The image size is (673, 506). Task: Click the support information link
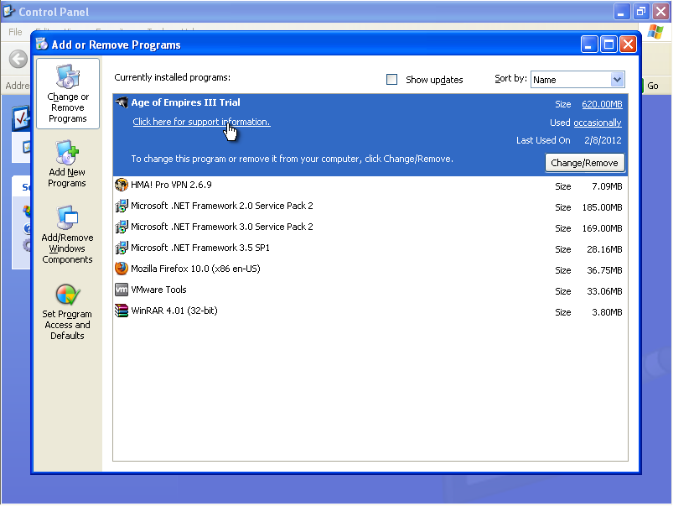(201, 122)
